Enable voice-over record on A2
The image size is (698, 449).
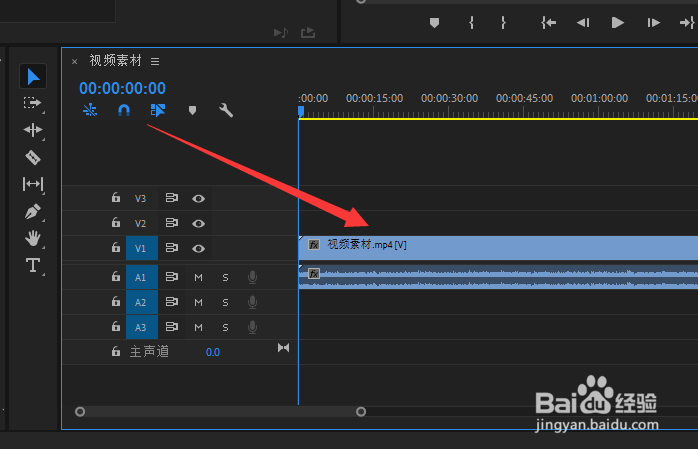coord(252,302)
